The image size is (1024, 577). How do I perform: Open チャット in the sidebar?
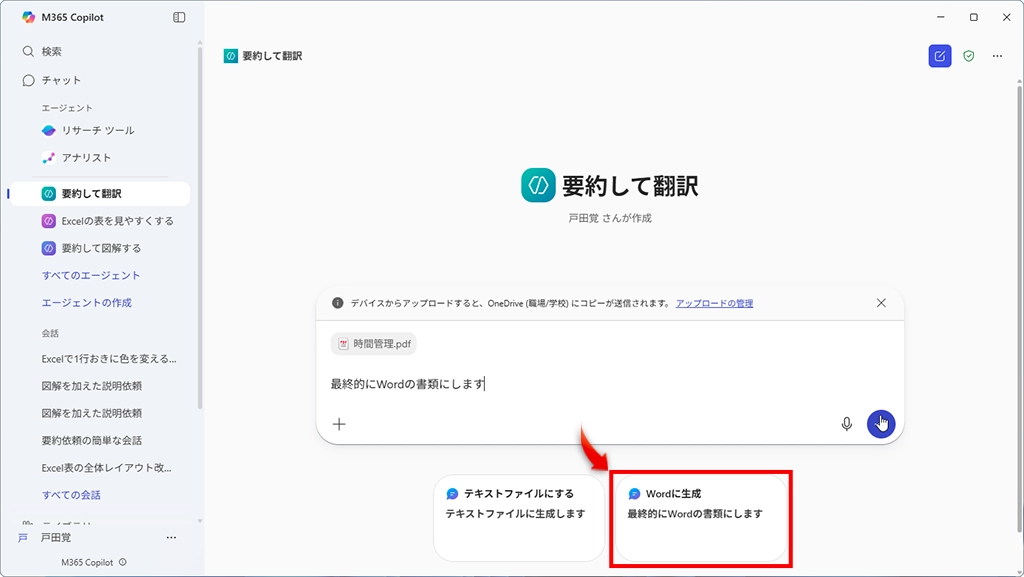pyautogui.click(x=61, y=80)
